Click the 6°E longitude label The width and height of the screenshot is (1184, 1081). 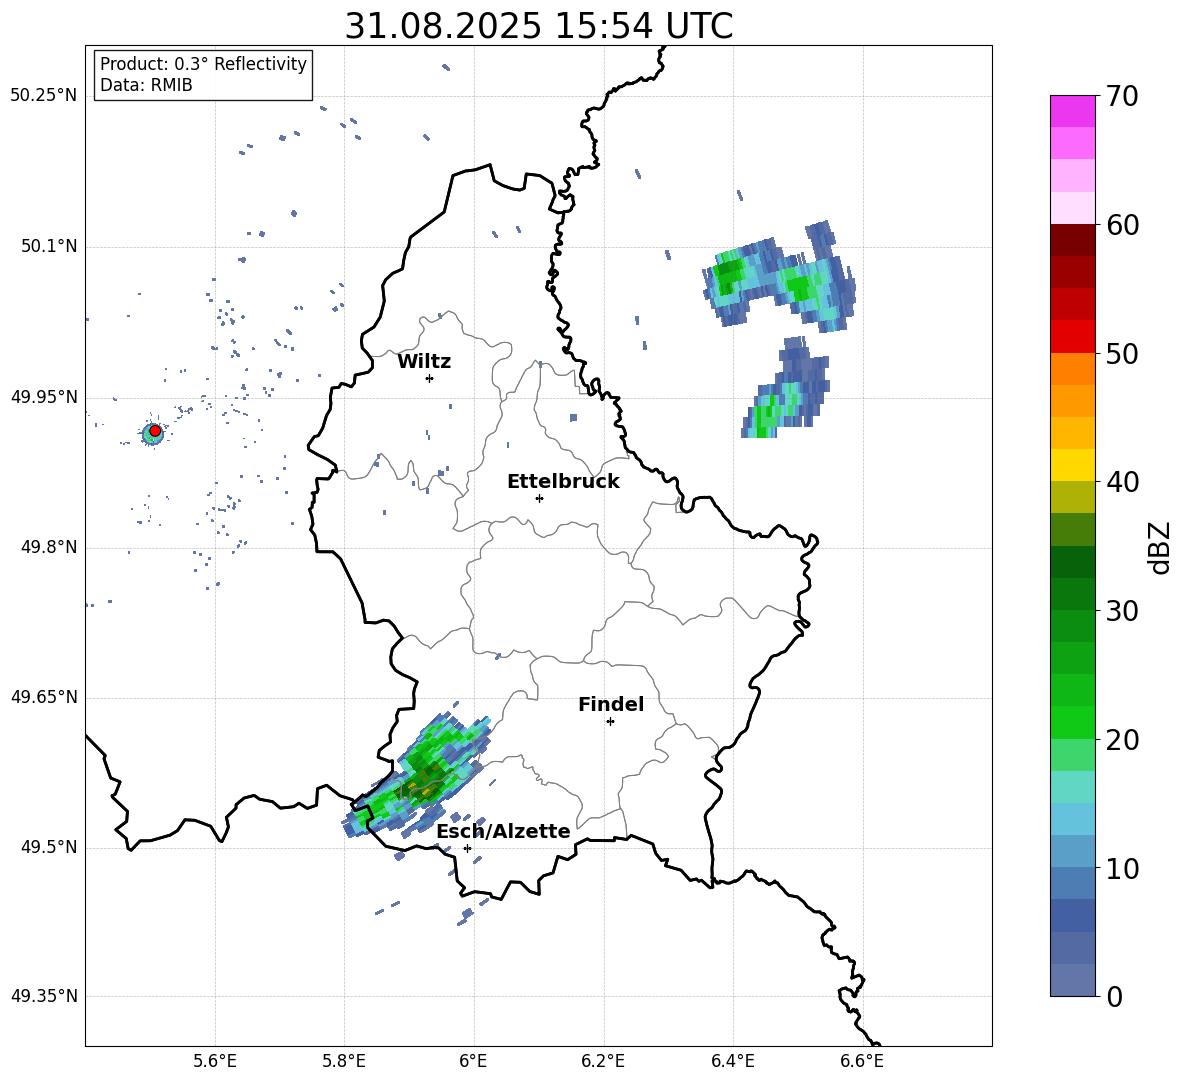click(x=473, y=1061)
